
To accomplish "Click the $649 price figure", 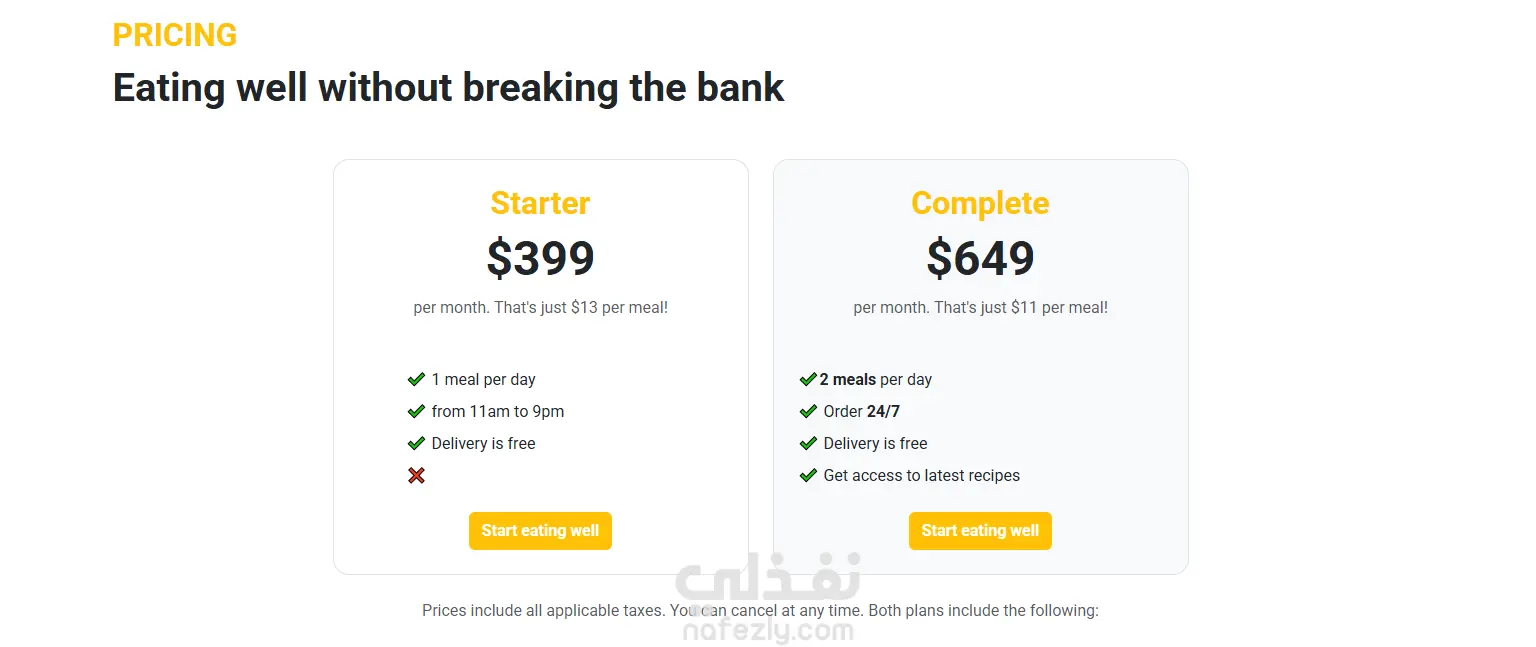I will click(980, 258).
